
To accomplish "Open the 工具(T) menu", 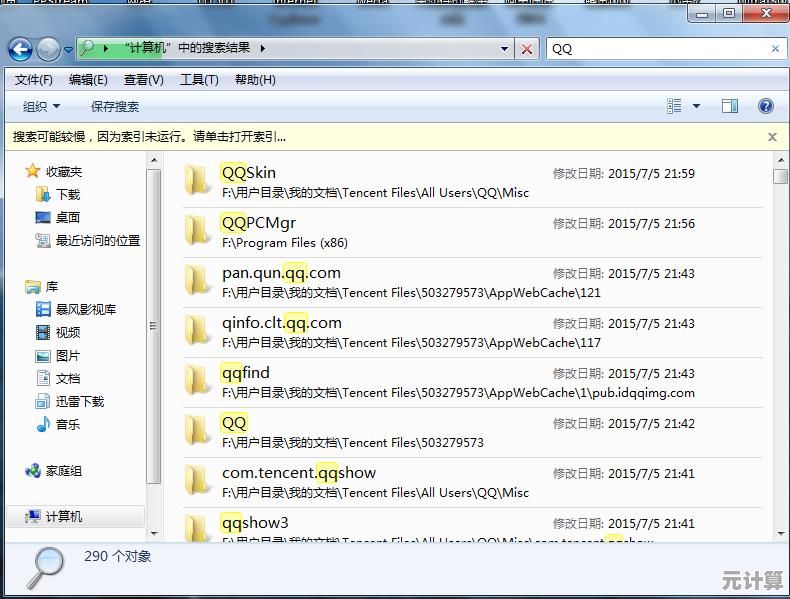I will 200,80.
